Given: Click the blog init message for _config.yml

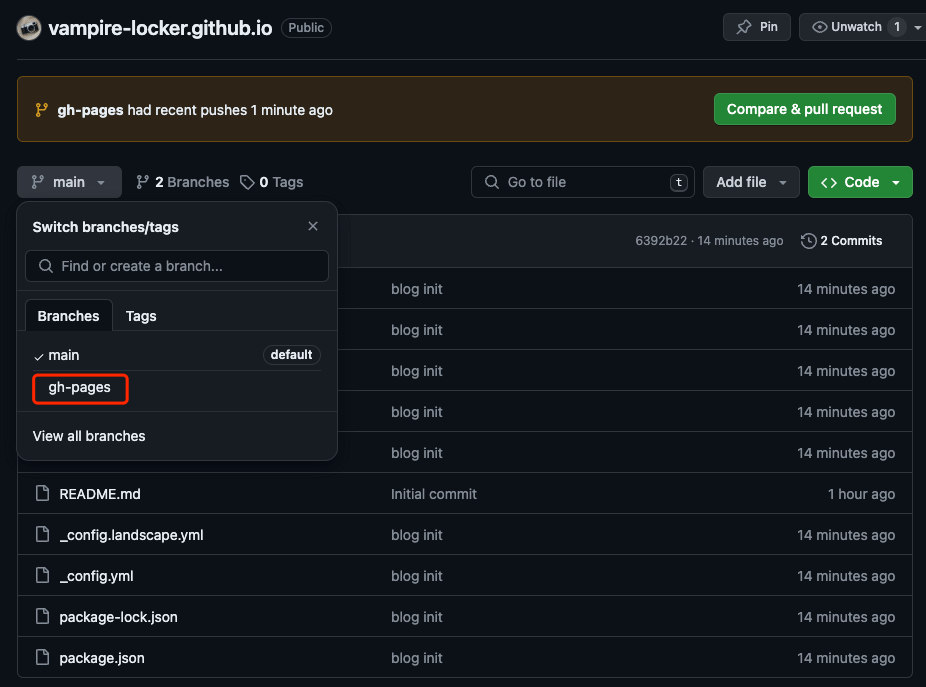Looking at the screenshot, I should [x=416, y=576].
